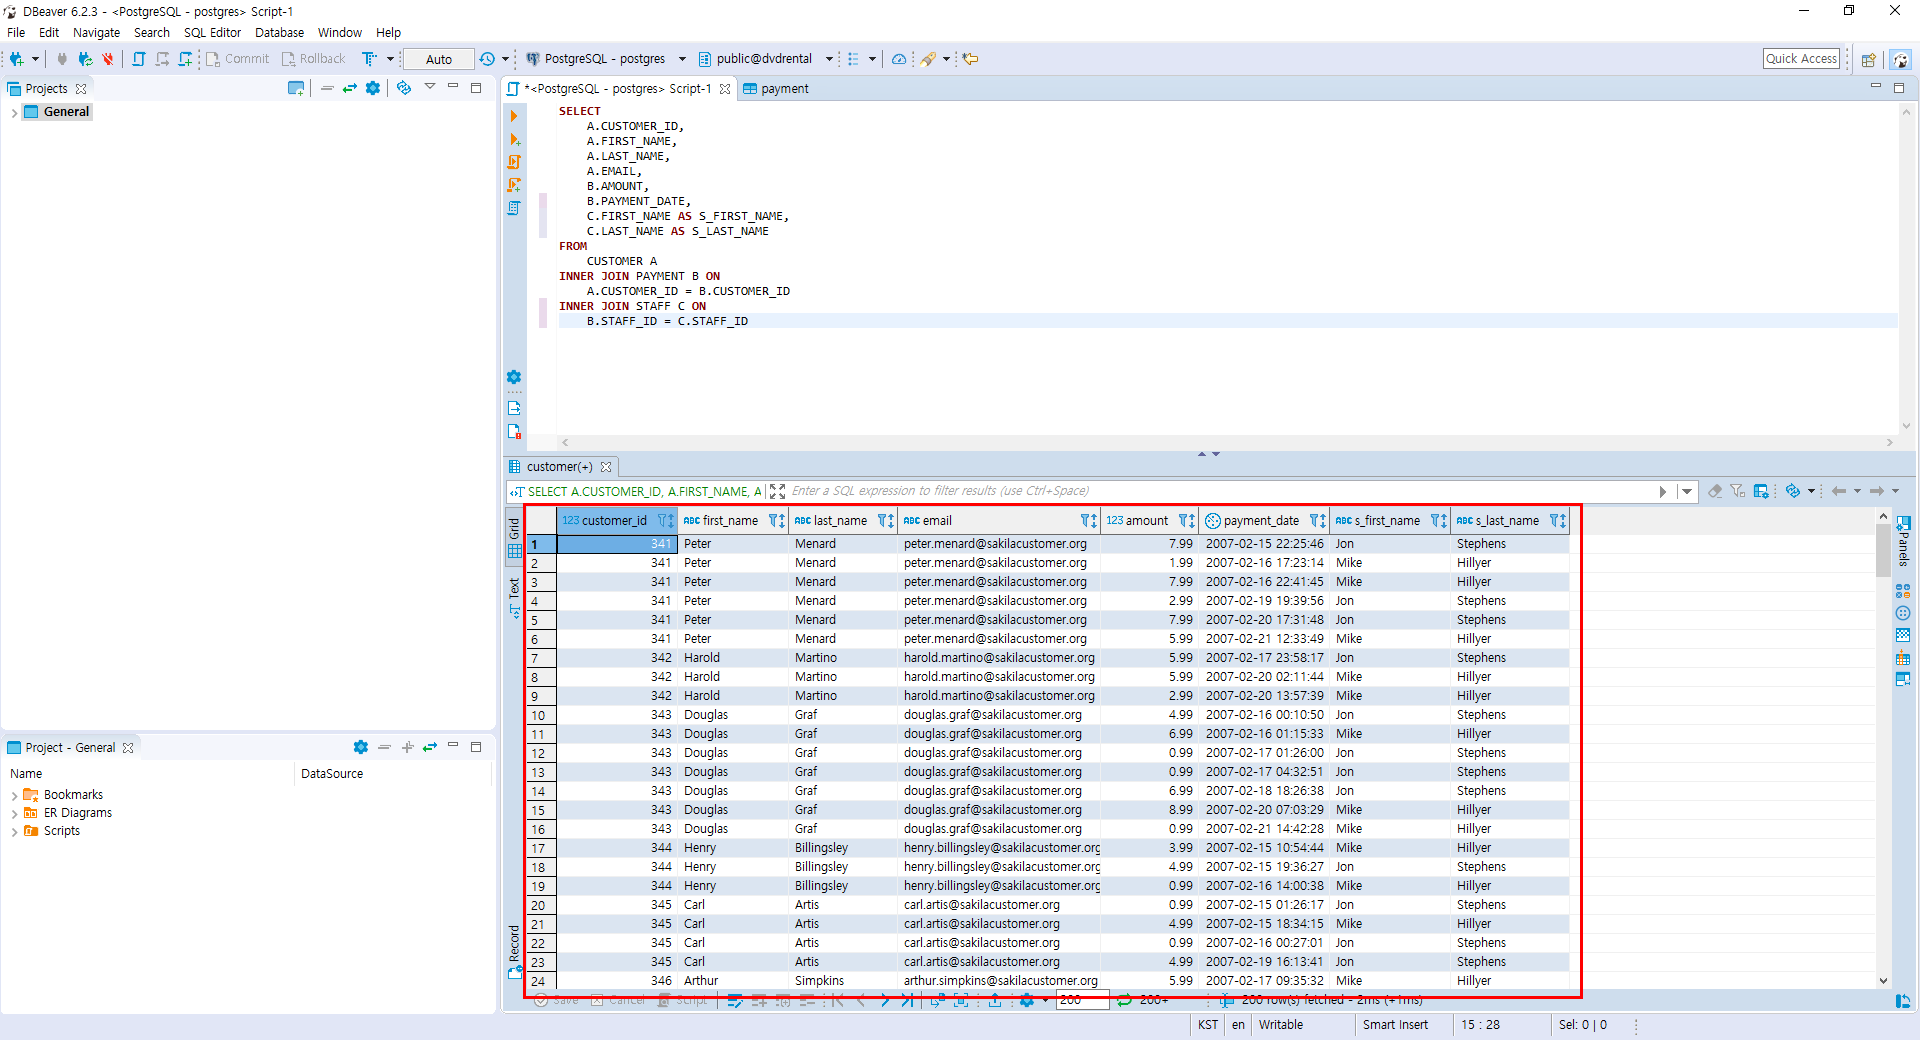1920x1040 pixels.
Task: Click the Writable status bar entry
Action: click(x=1280, y=1025)
